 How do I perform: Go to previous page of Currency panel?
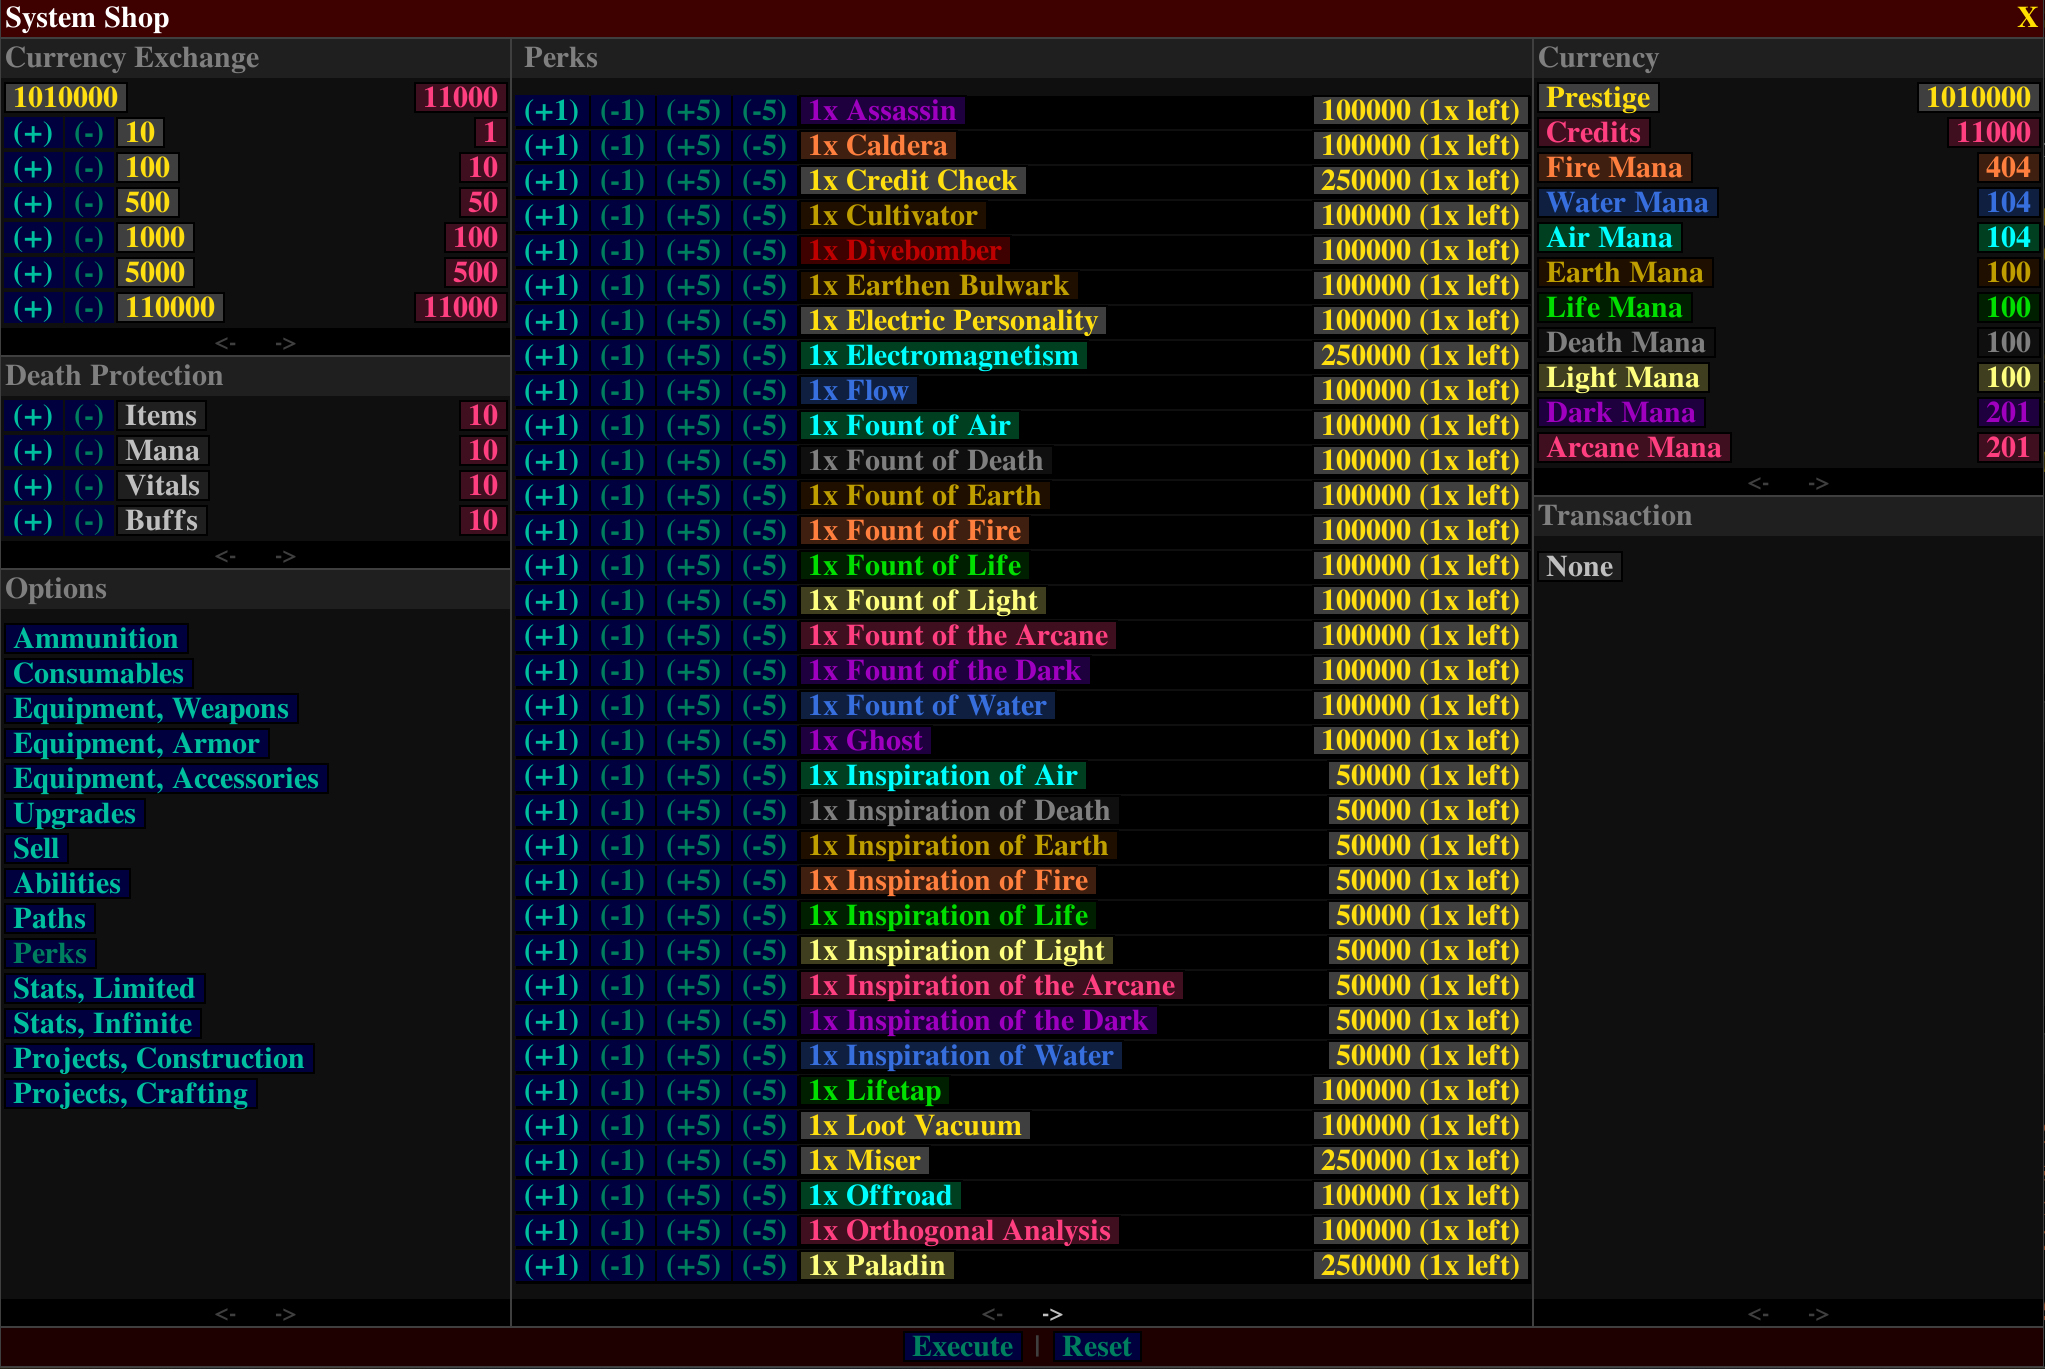coord(1758,483)
